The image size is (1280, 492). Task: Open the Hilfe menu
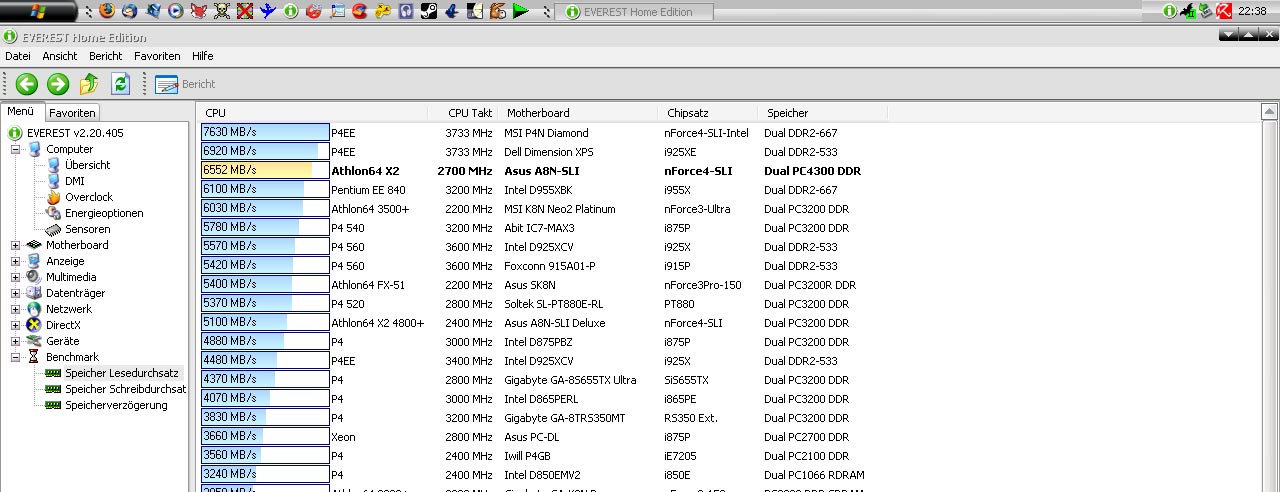tap(202, 56)
